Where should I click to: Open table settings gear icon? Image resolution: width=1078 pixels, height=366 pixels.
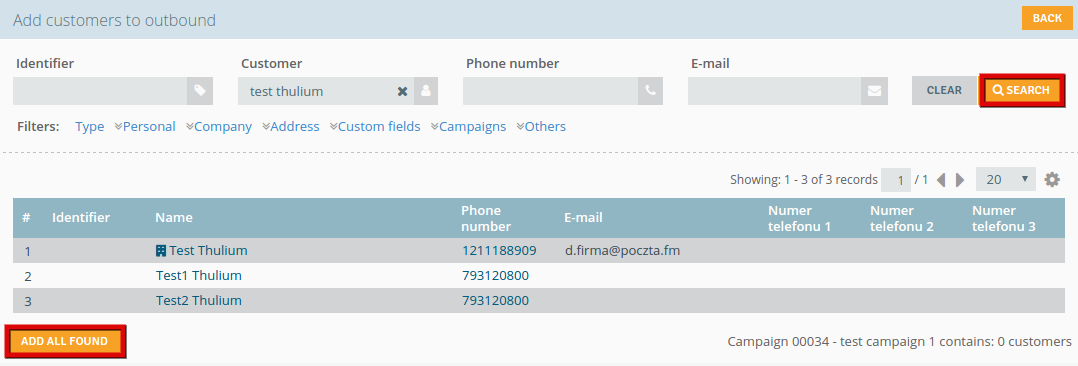[1052, 180]
